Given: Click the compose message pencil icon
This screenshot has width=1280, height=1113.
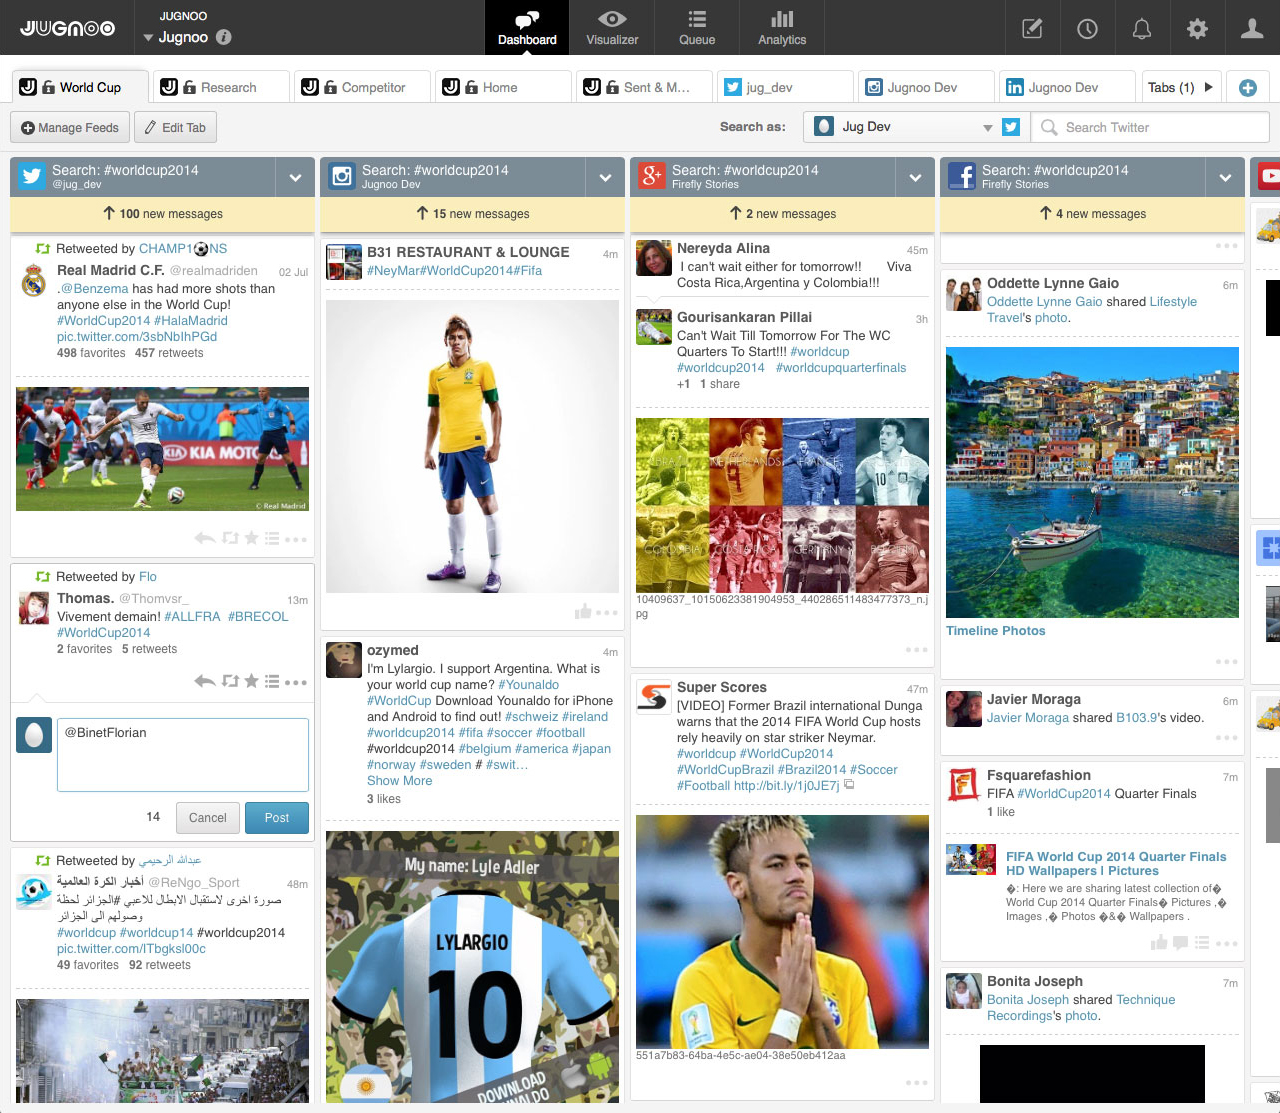Looking at the screenshot, I should click(1032, 28).
